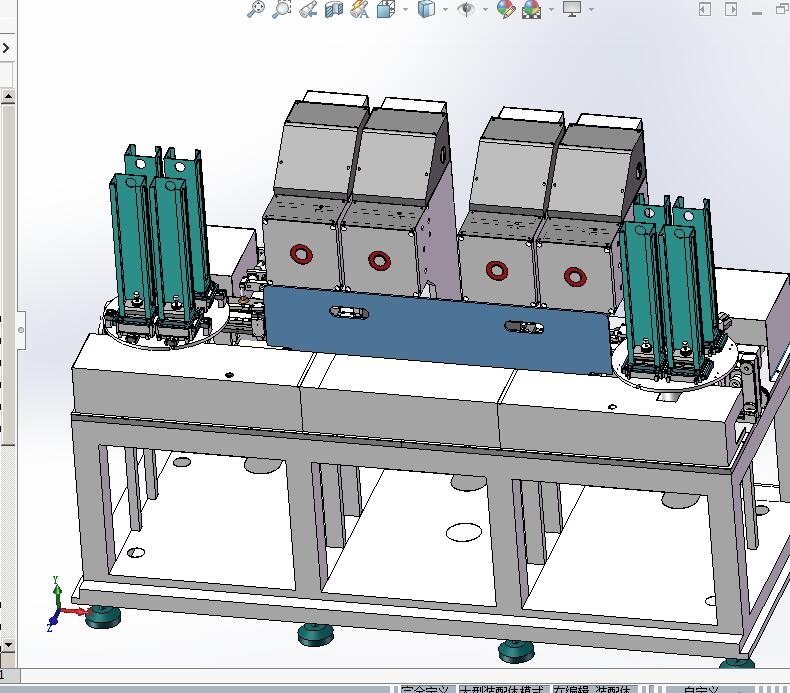Expand the Apply Scene dropdown arrow
This screenshot has width=790, height=693.
pos(551,9)
